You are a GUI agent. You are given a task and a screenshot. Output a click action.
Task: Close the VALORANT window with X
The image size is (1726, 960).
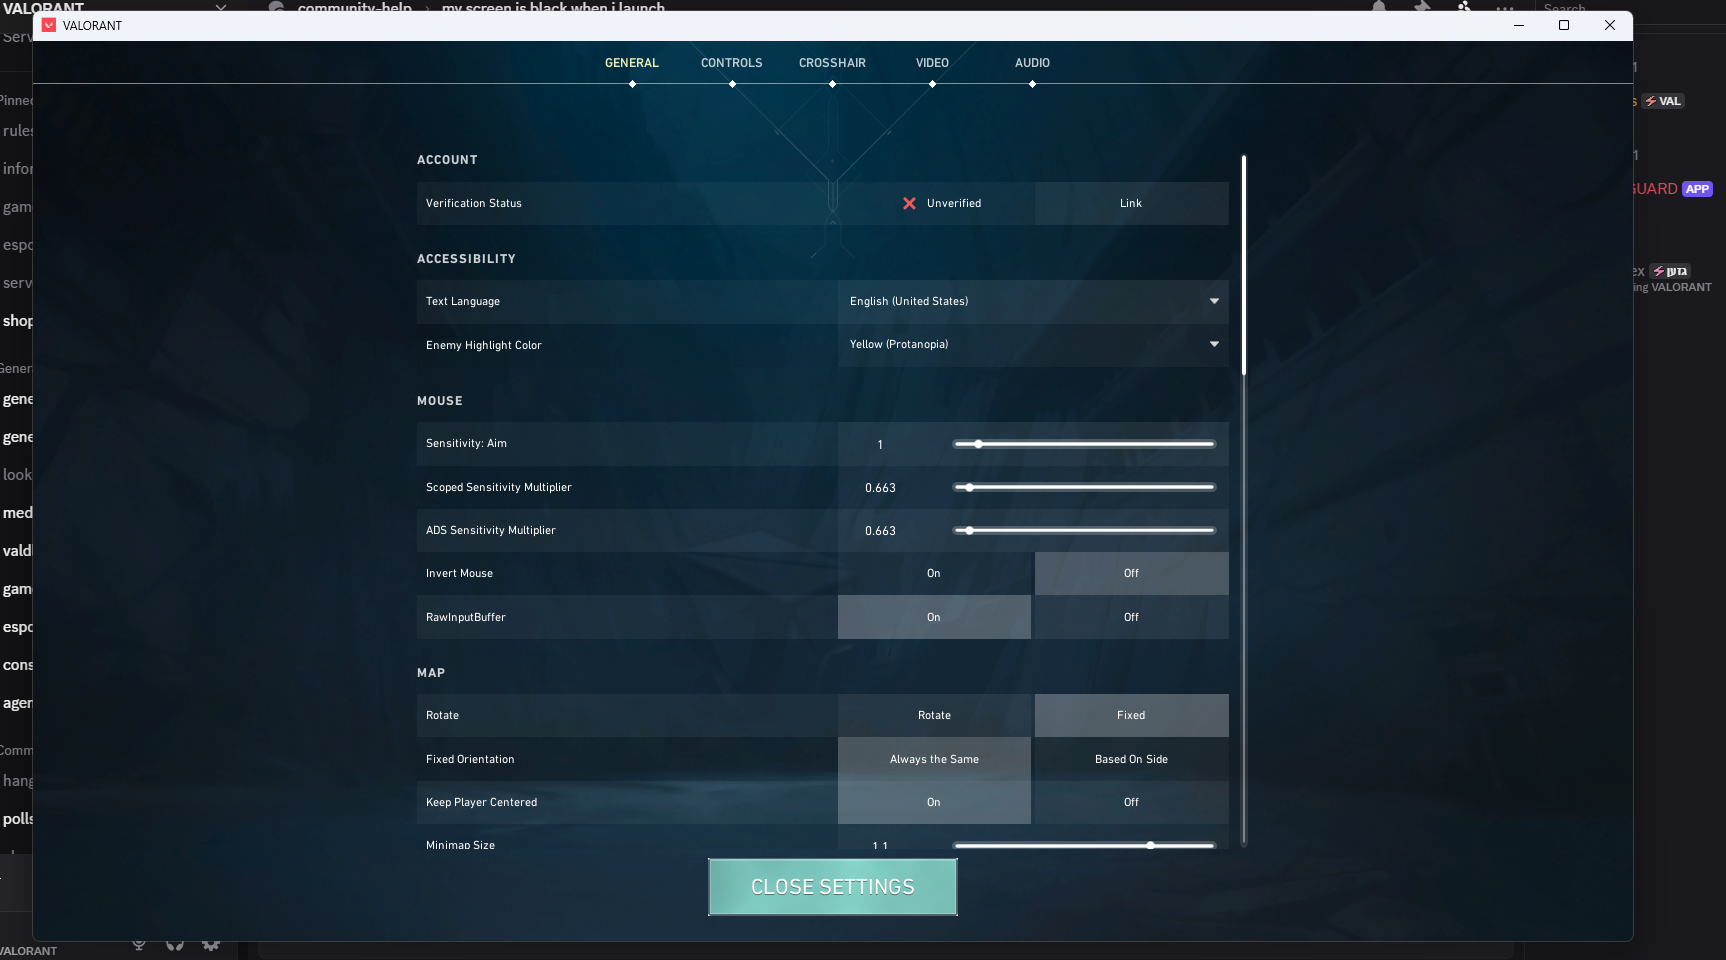click(1610, 25)
